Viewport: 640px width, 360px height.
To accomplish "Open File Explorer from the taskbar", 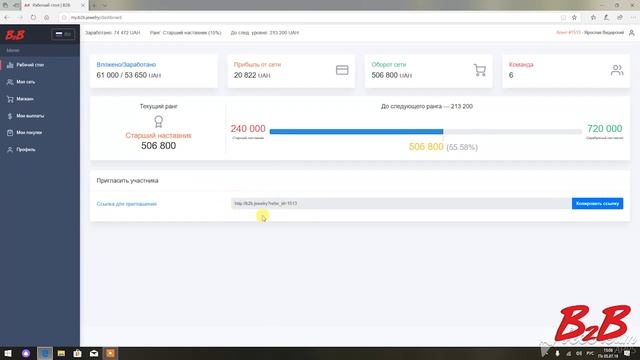I will pyautogui.click(x=61, y=353).
